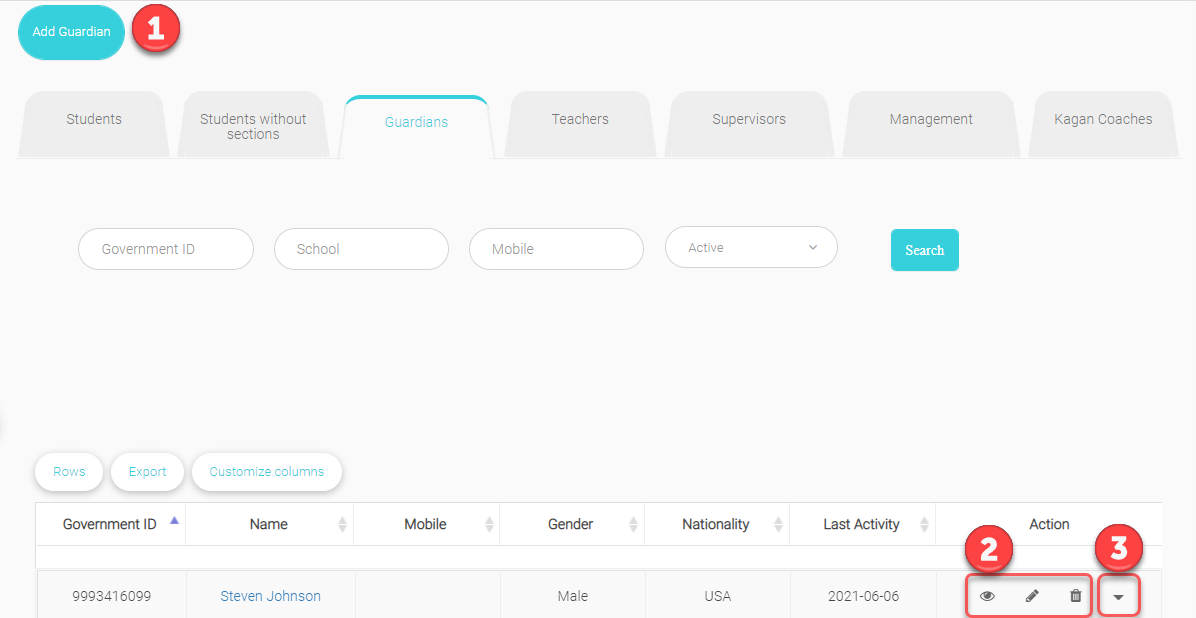Screen dimensions: 1196x618
Task: Sort the Nationality column
Action: coord(779,524)
